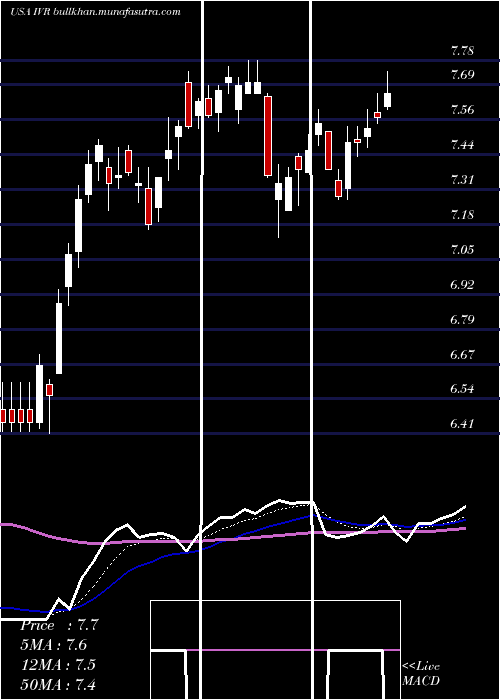Click the '12MA : 7.5' readout
Screen dimensions: 500x700
point(58,664)
